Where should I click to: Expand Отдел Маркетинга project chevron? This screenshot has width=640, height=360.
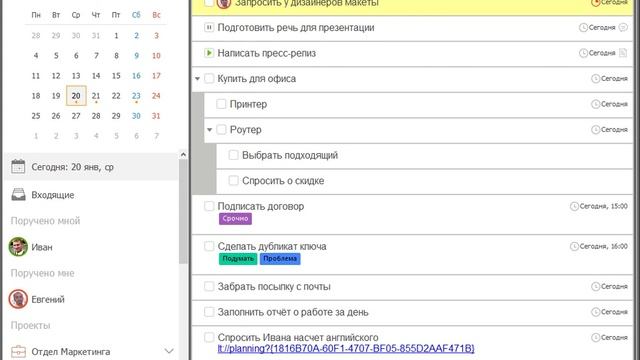coord(169,351)
